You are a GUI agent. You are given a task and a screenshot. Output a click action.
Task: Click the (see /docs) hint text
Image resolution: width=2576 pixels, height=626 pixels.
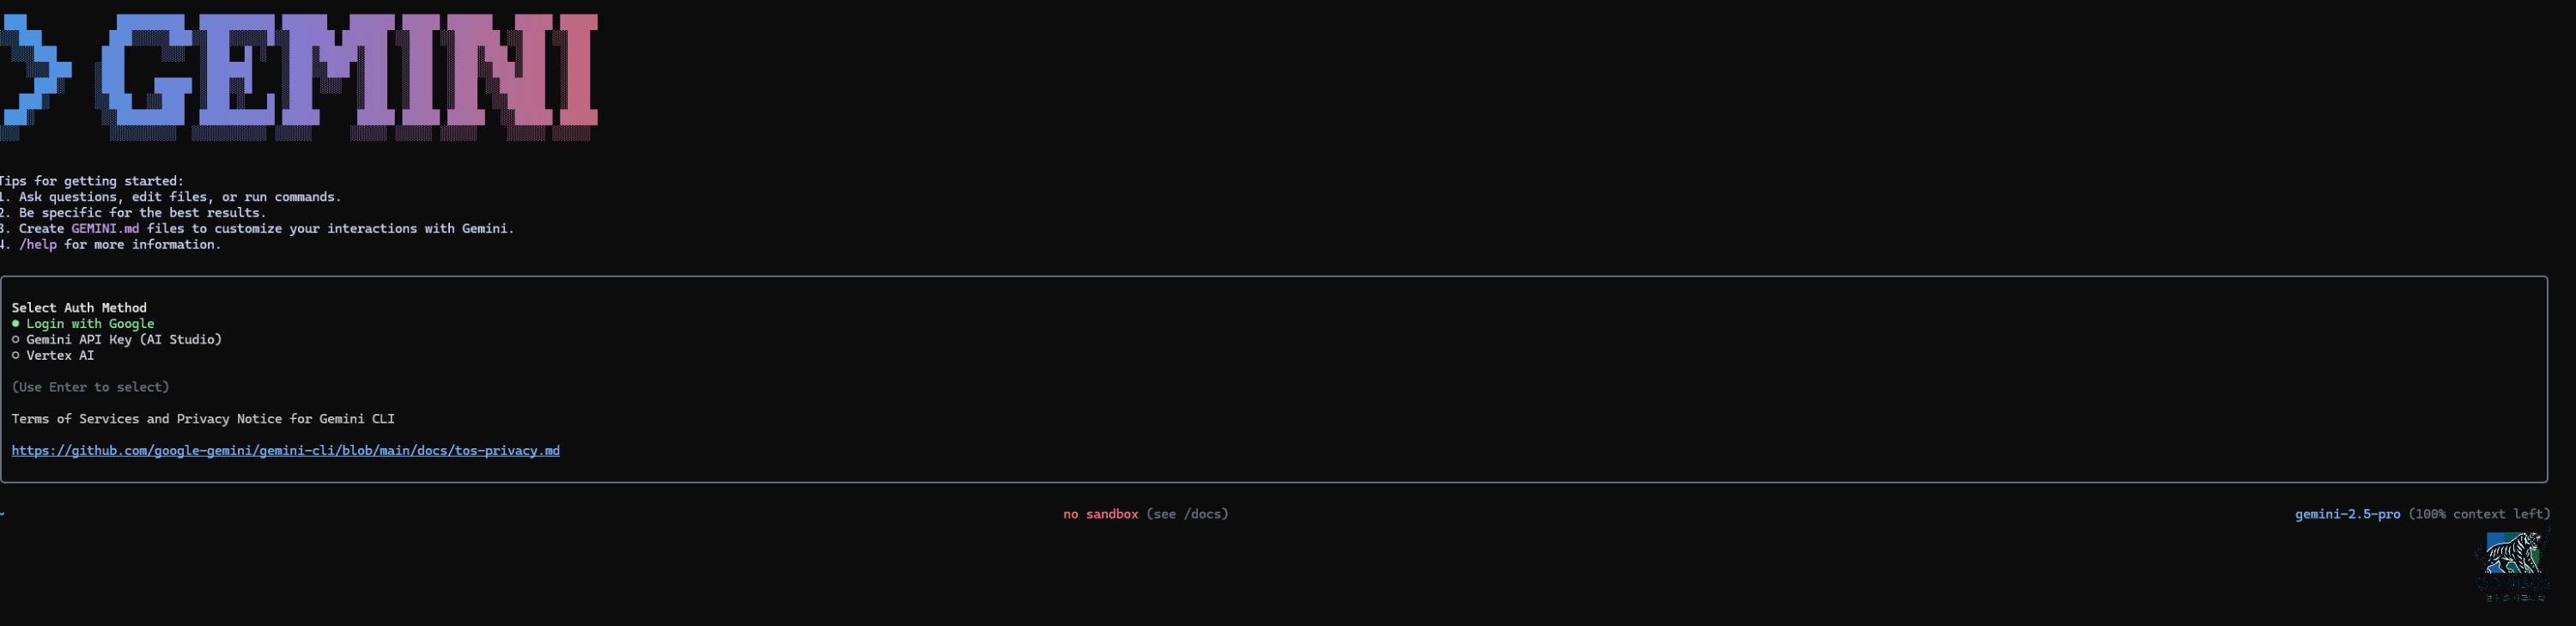pyautogui.click(x=1187, y=514)
